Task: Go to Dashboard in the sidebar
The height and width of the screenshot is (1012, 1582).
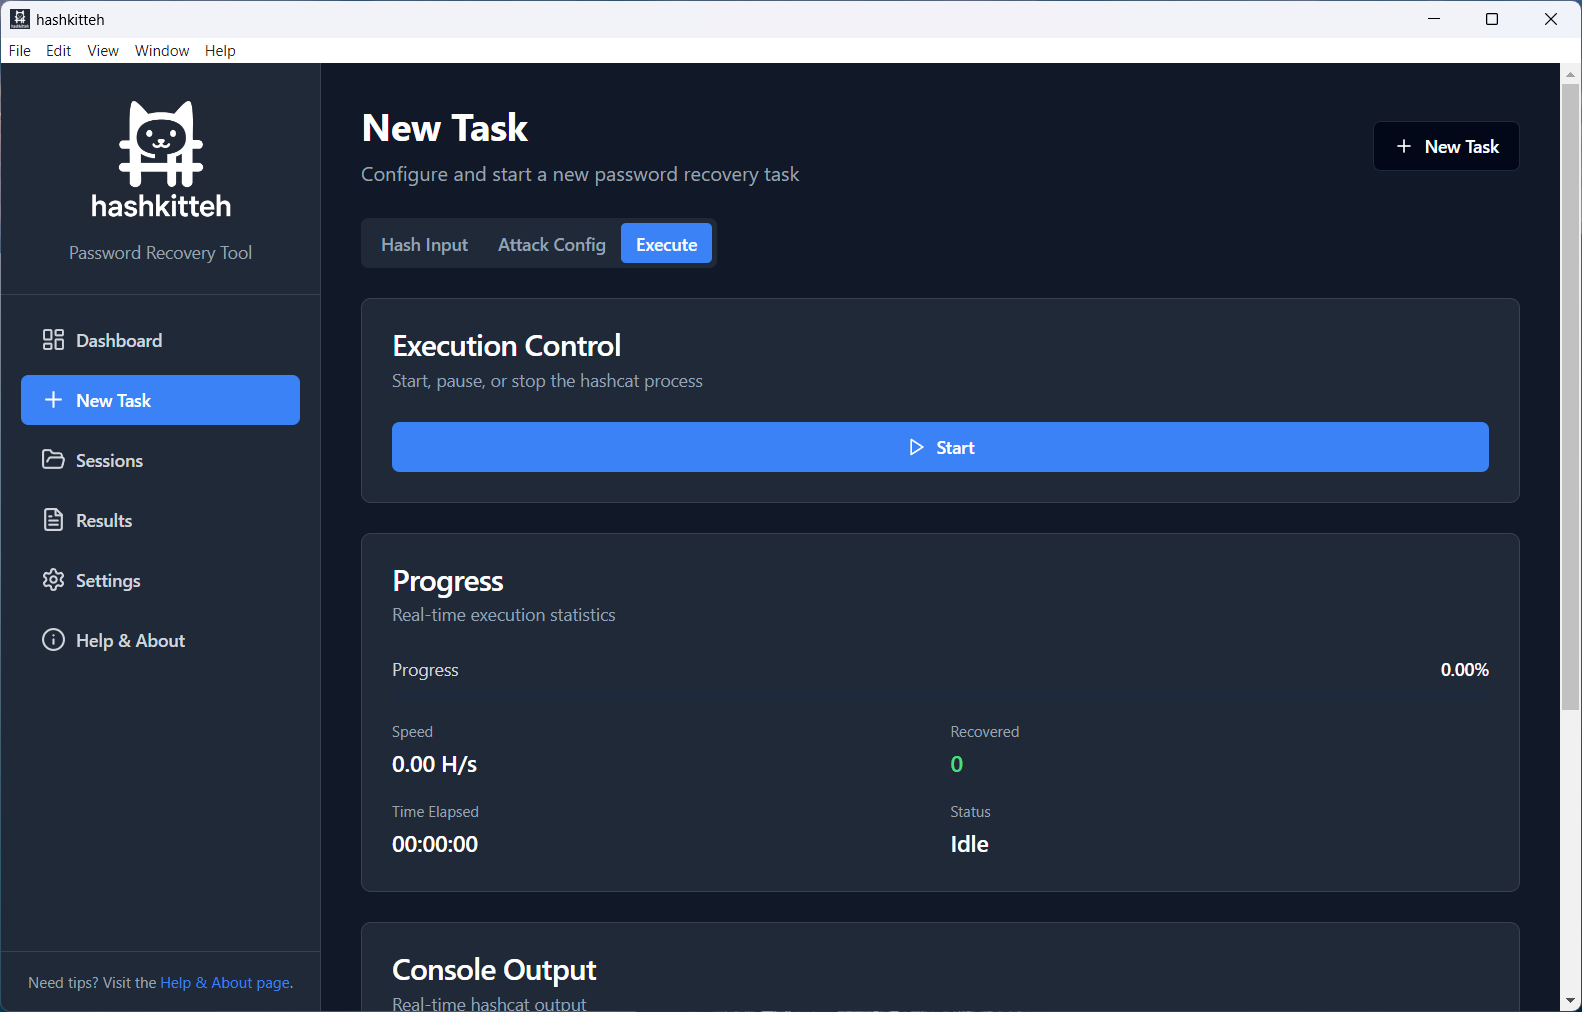Action: pos(160,340)
